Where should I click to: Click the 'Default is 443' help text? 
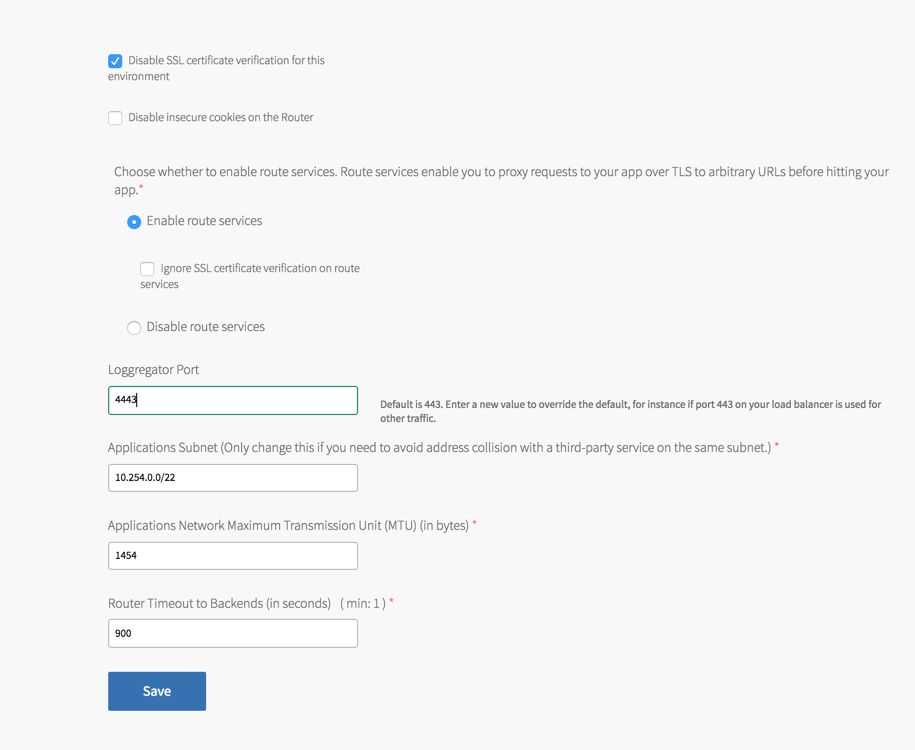[x=630, y=405]
